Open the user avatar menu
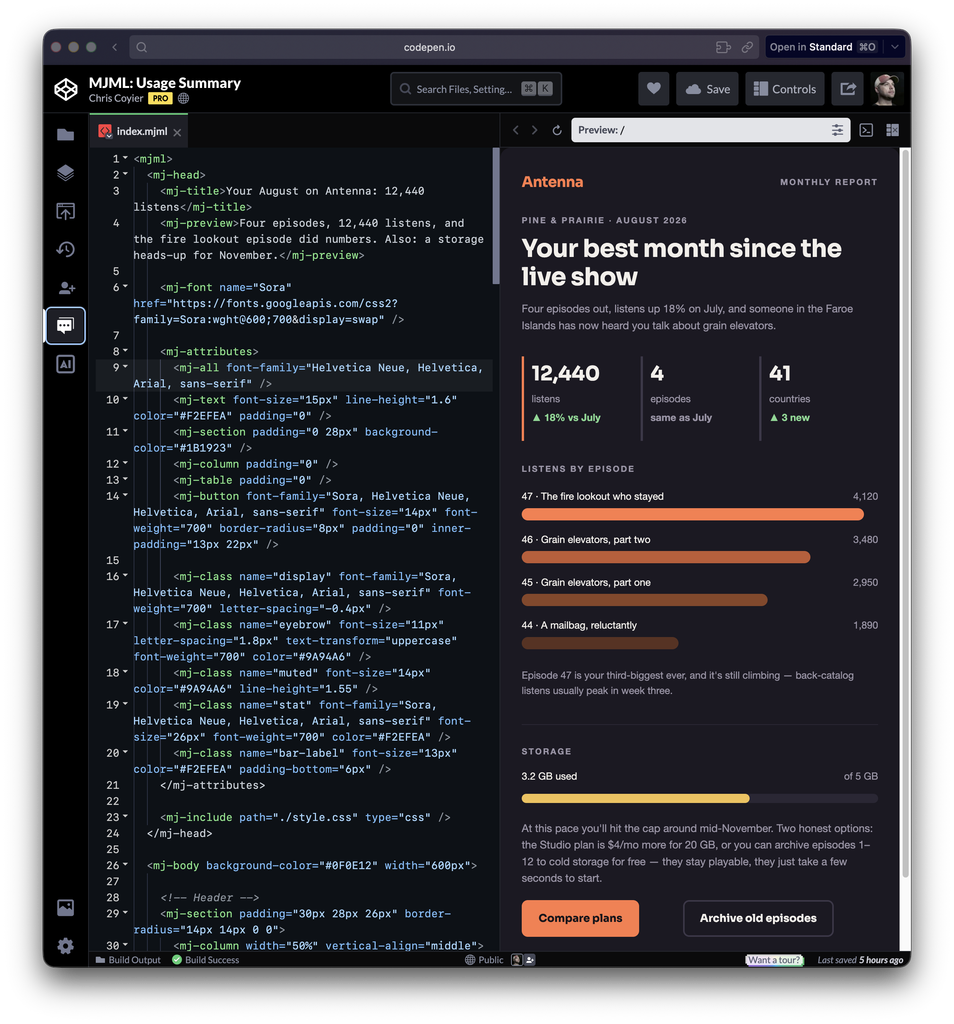The image size is (954, 1024). (887, 89)
